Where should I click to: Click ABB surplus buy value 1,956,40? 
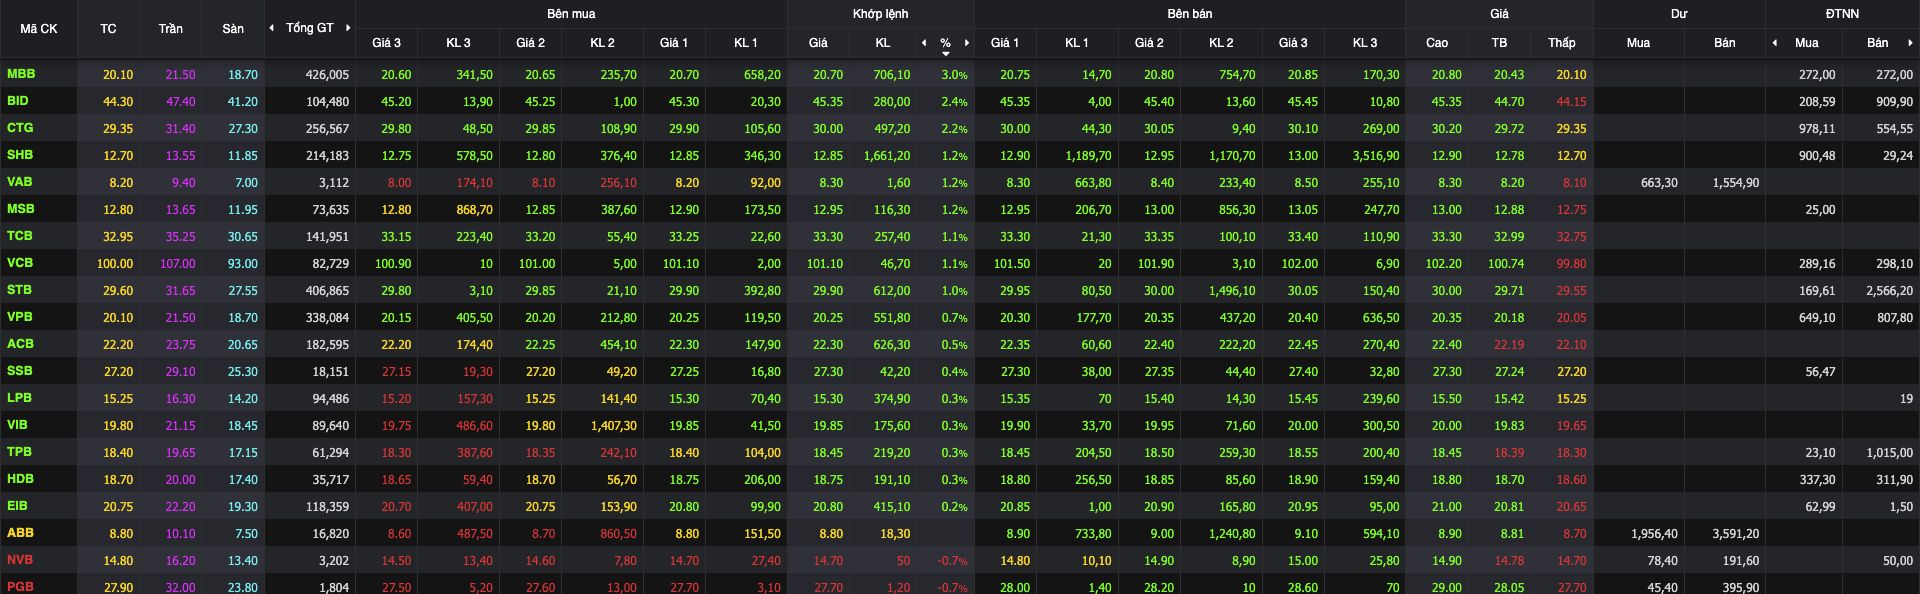1653,534
